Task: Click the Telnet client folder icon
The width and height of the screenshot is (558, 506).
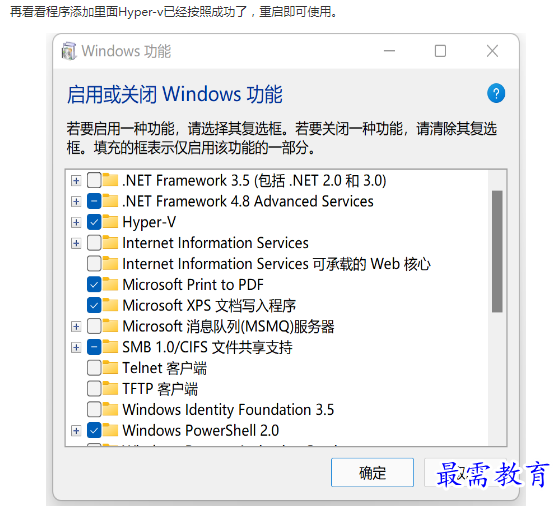Action: tap(110, 368)
